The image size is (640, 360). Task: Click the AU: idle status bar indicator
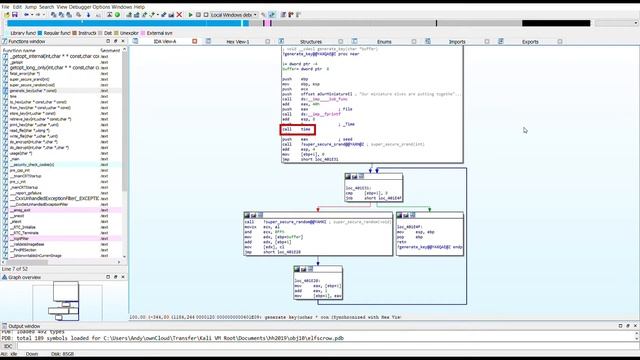pos(9,354)
